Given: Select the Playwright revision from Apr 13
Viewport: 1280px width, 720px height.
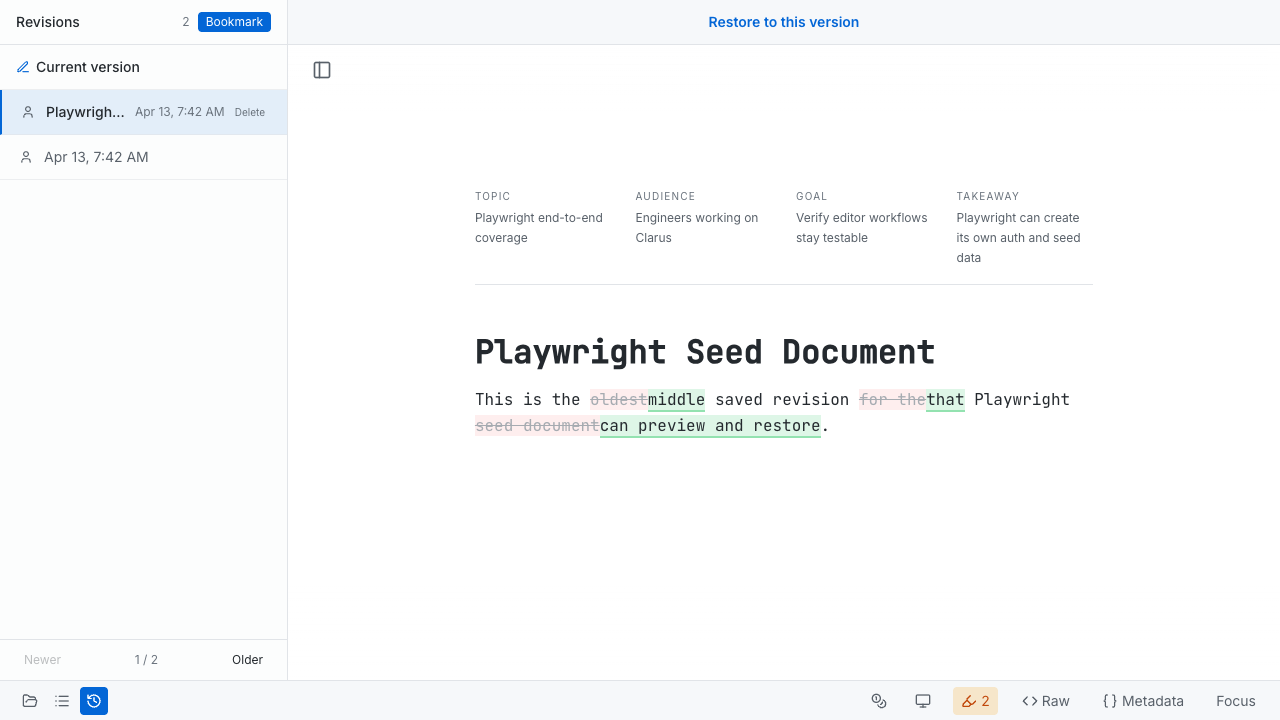Looking at the screenshot, I should pos(144,112).
